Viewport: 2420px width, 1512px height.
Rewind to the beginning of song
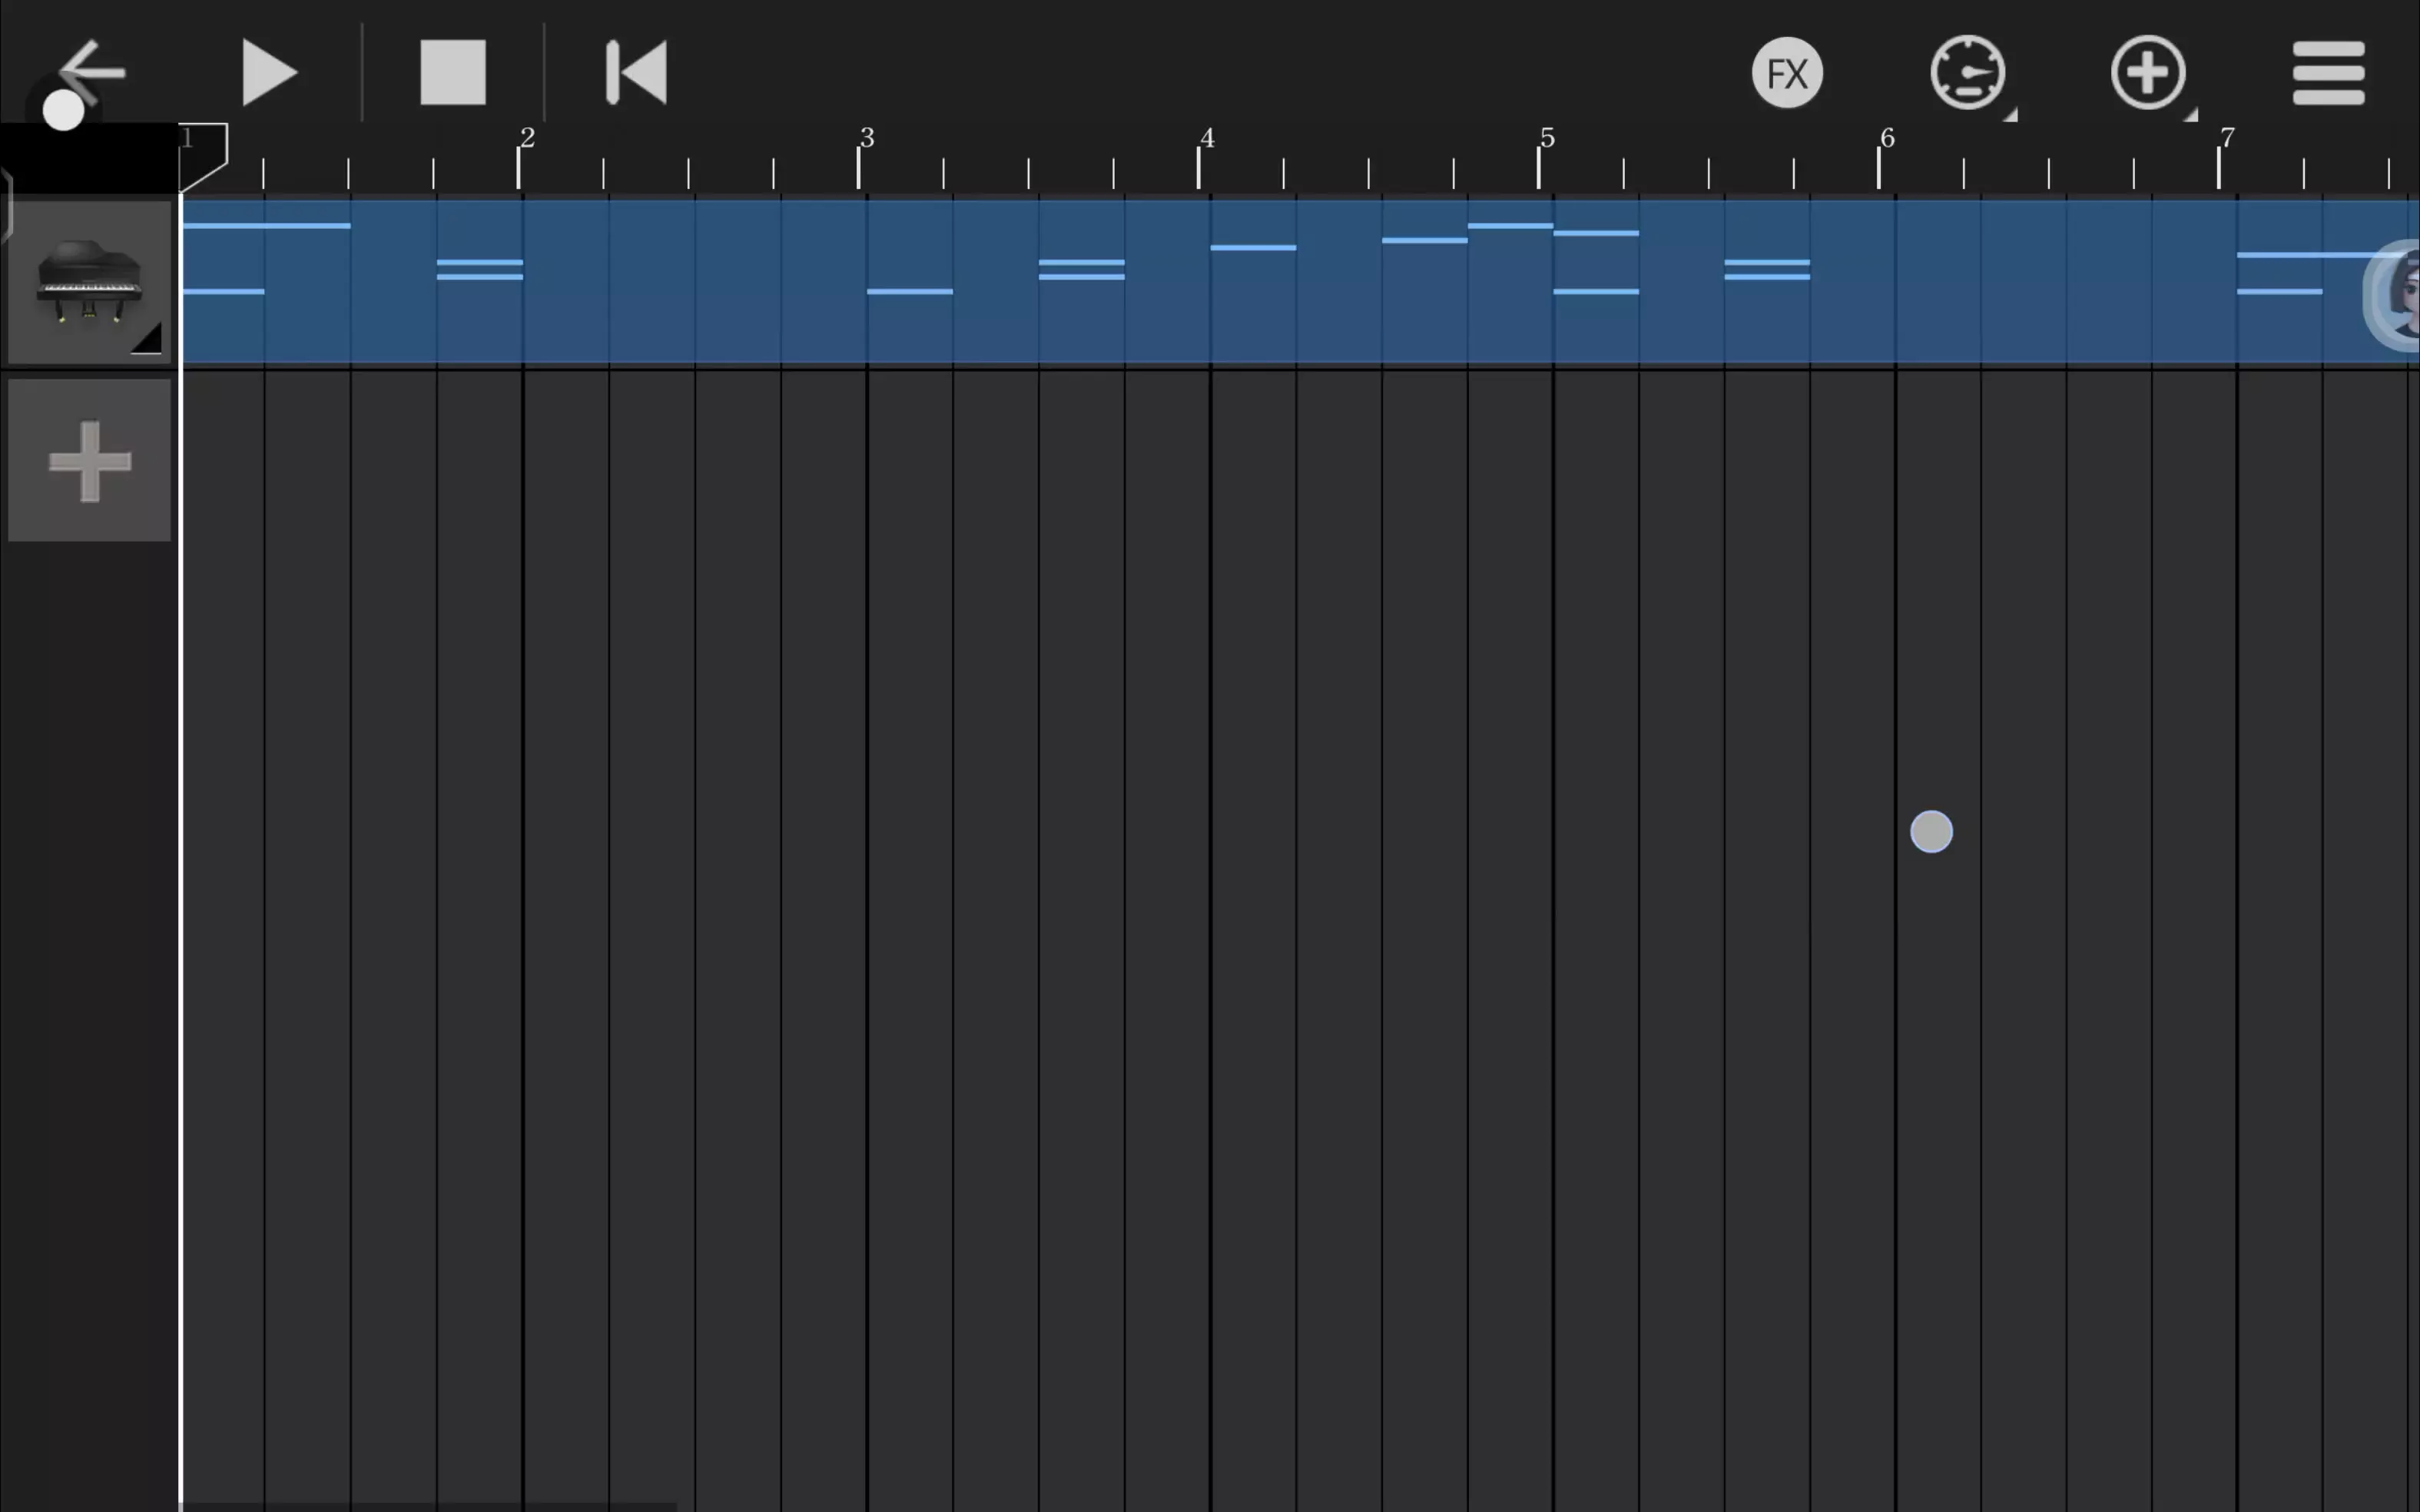click(637, 73)
